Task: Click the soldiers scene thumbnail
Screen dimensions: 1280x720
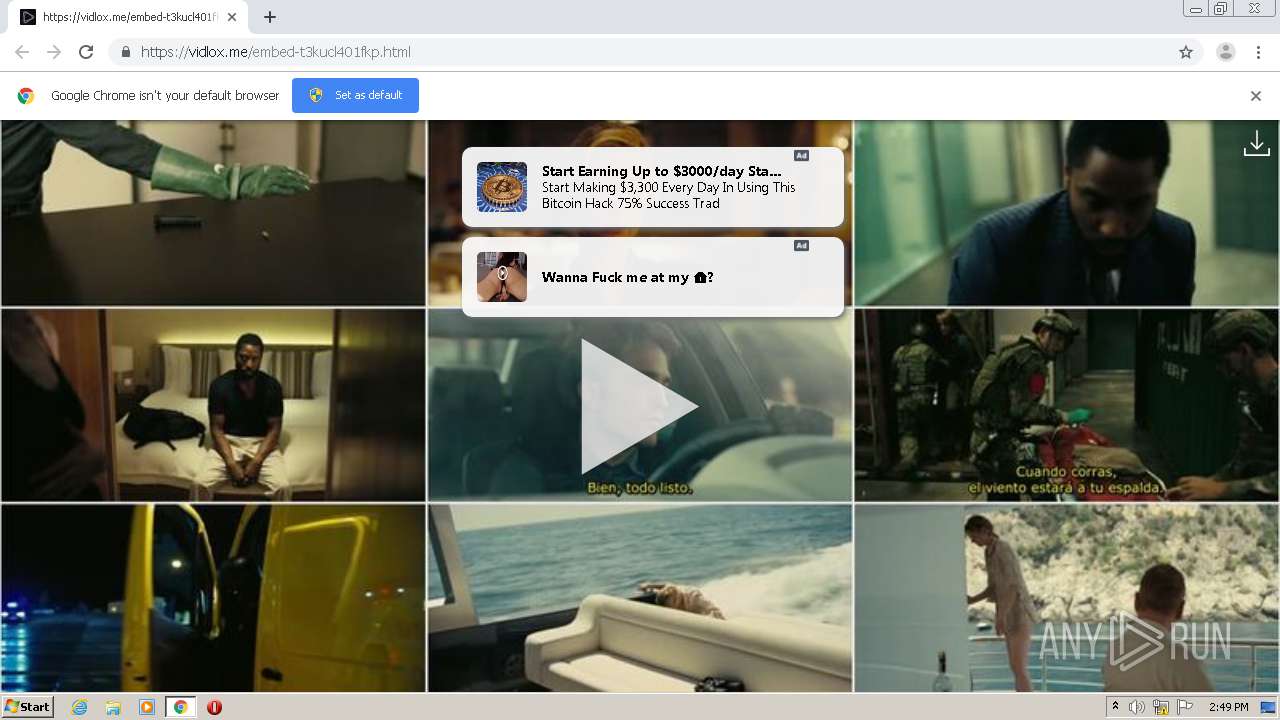Action: (x=1066, y=405)
